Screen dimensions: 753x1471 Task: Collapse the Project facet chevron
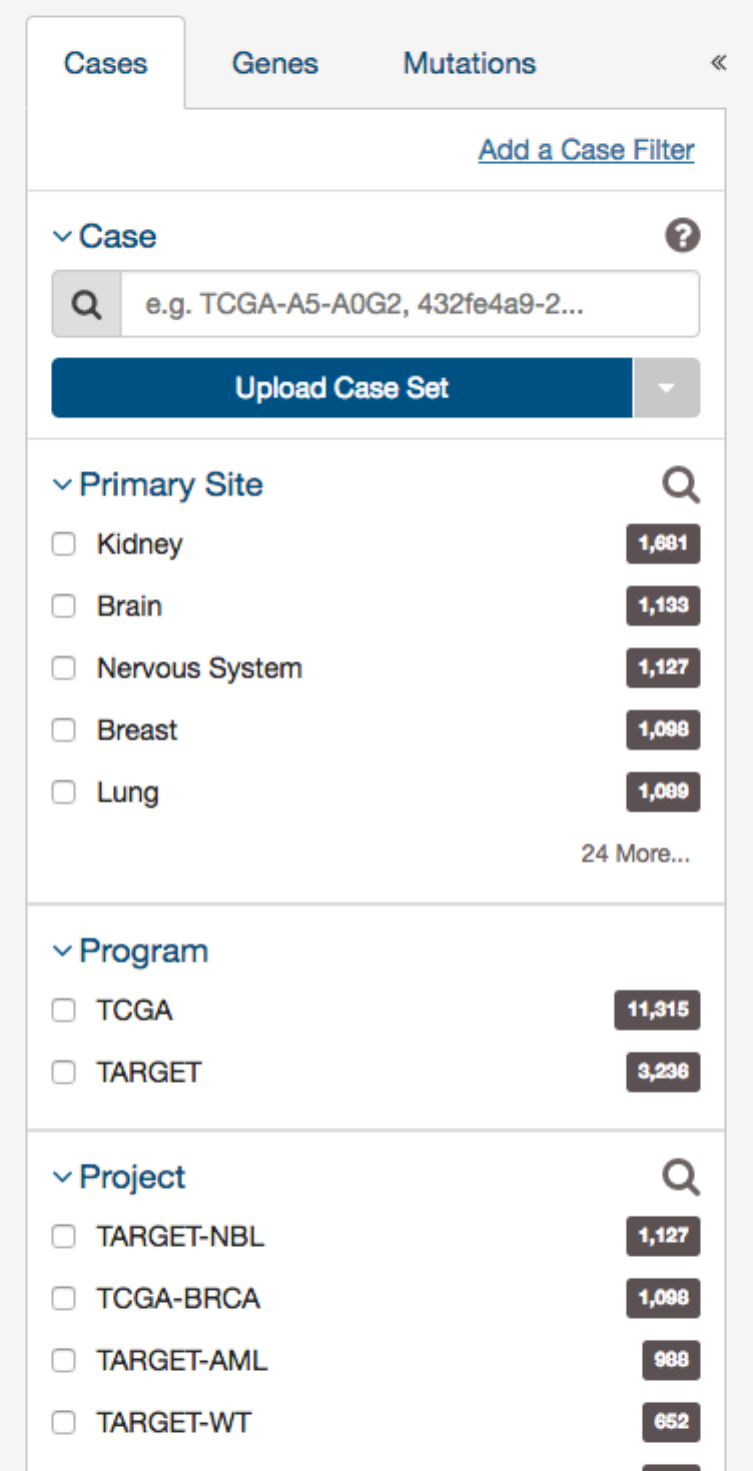[x=63, y=1177]
